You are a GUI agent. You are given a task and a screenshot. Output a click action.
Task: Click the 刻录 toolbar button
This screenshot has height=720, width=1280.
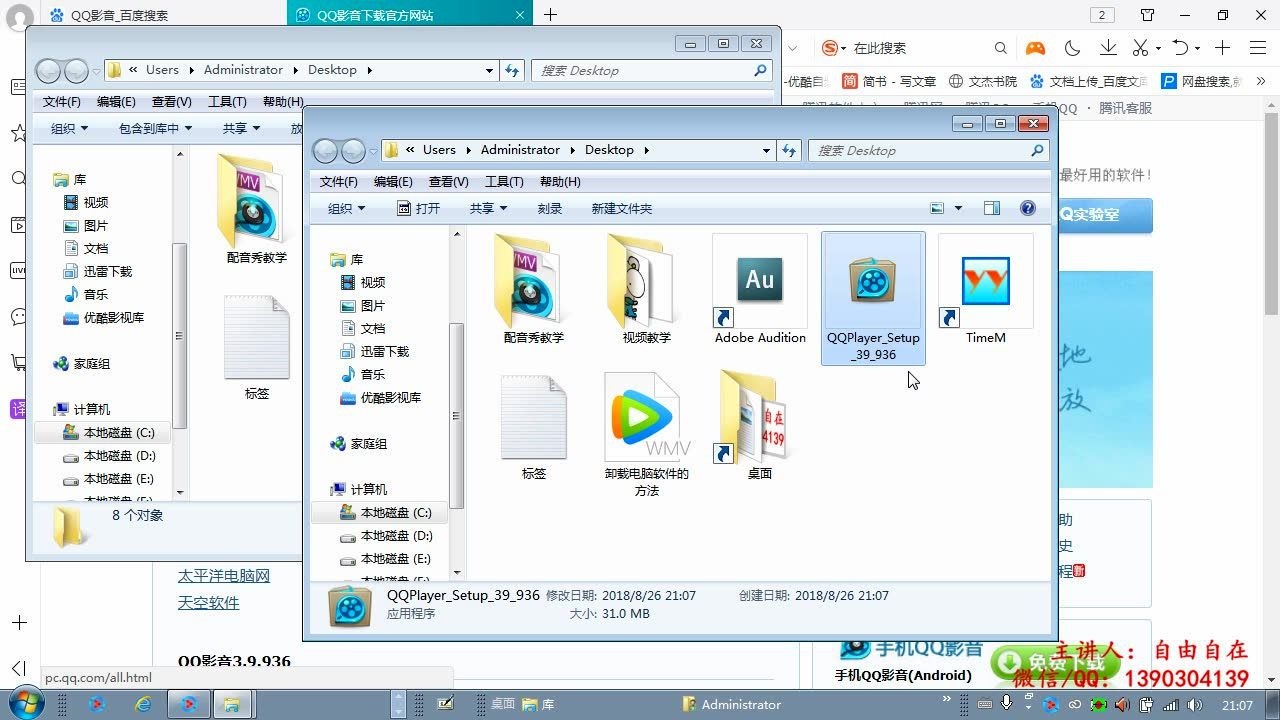tap(549, 208)
